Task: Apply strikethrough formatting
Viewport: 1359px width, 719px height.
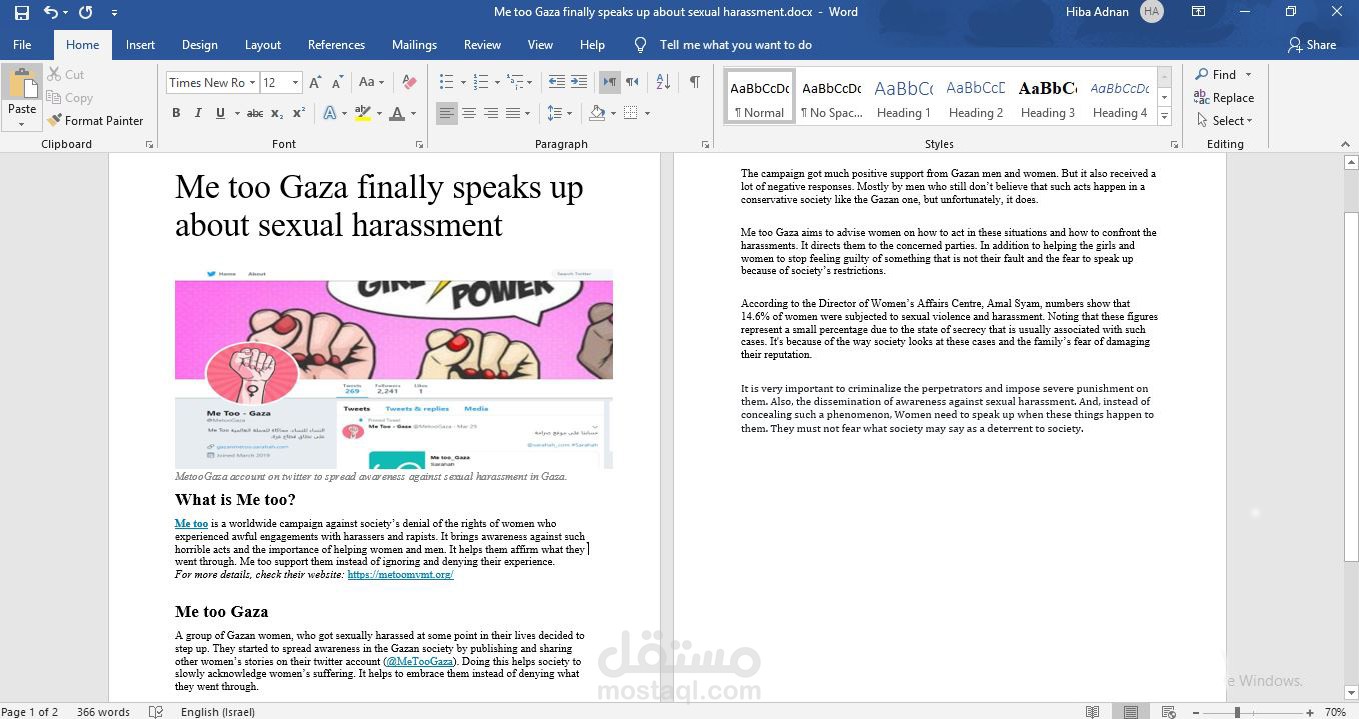Action: pyautogui.click(x=255, y=113)
